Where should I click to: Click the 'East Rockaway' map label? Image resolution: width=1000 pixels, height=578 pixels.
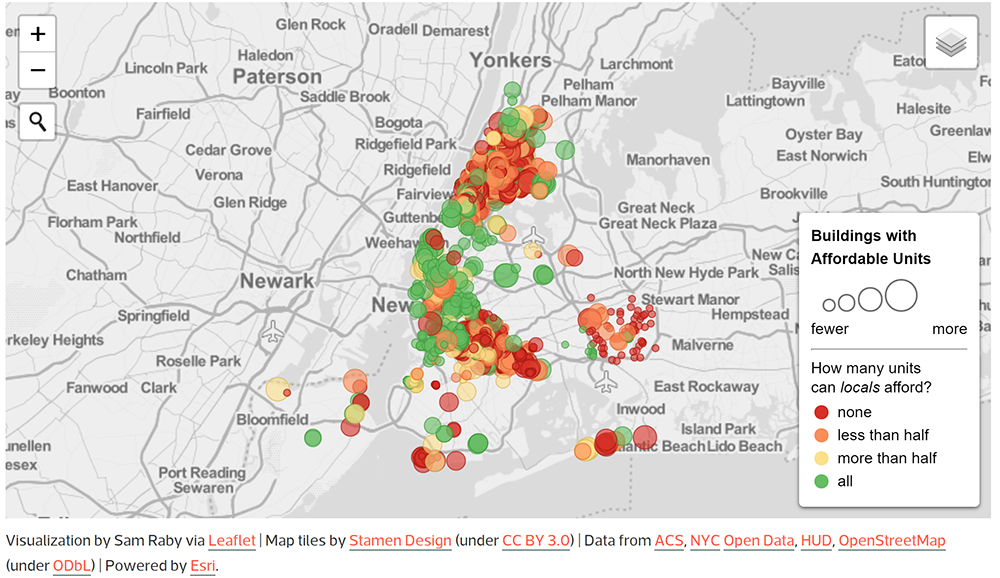click(706, 387)
